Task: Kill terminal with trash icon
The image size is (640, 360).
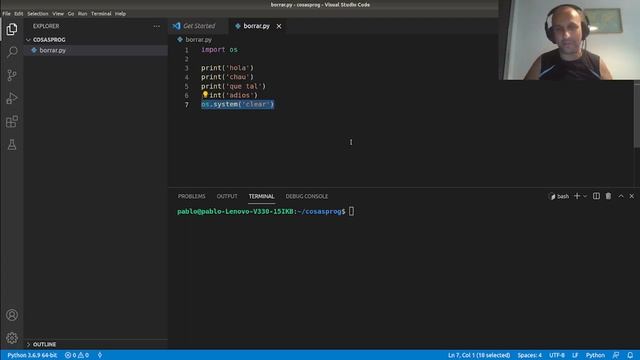Action: (x=608, y=196)
